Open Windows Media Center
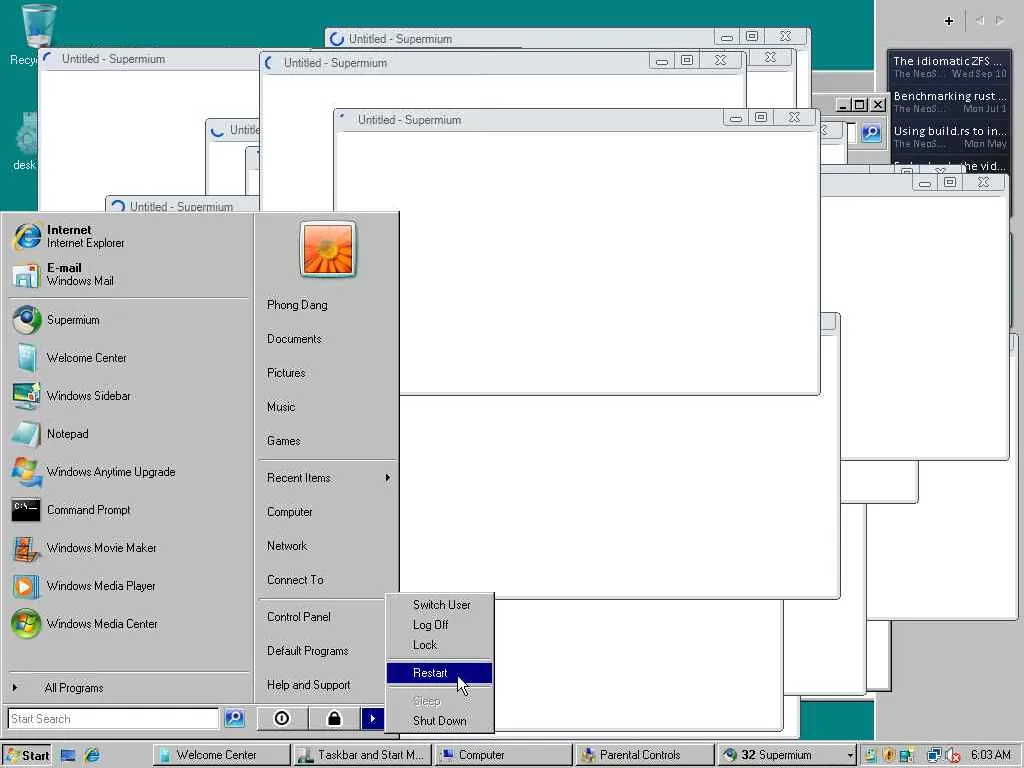Screen dimensions: 1024x768 [x=129, y=624]
